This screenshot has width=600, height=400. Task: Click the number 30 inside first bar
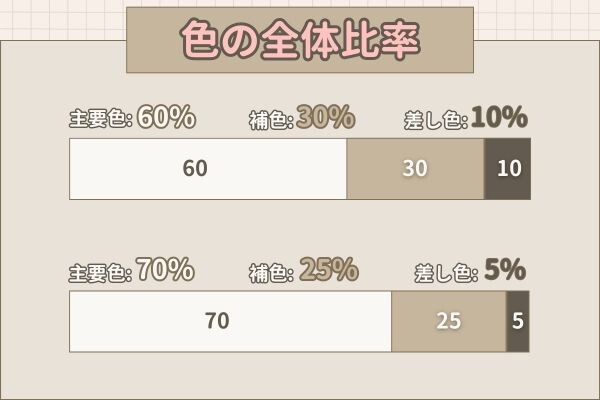tap(415, 168)
